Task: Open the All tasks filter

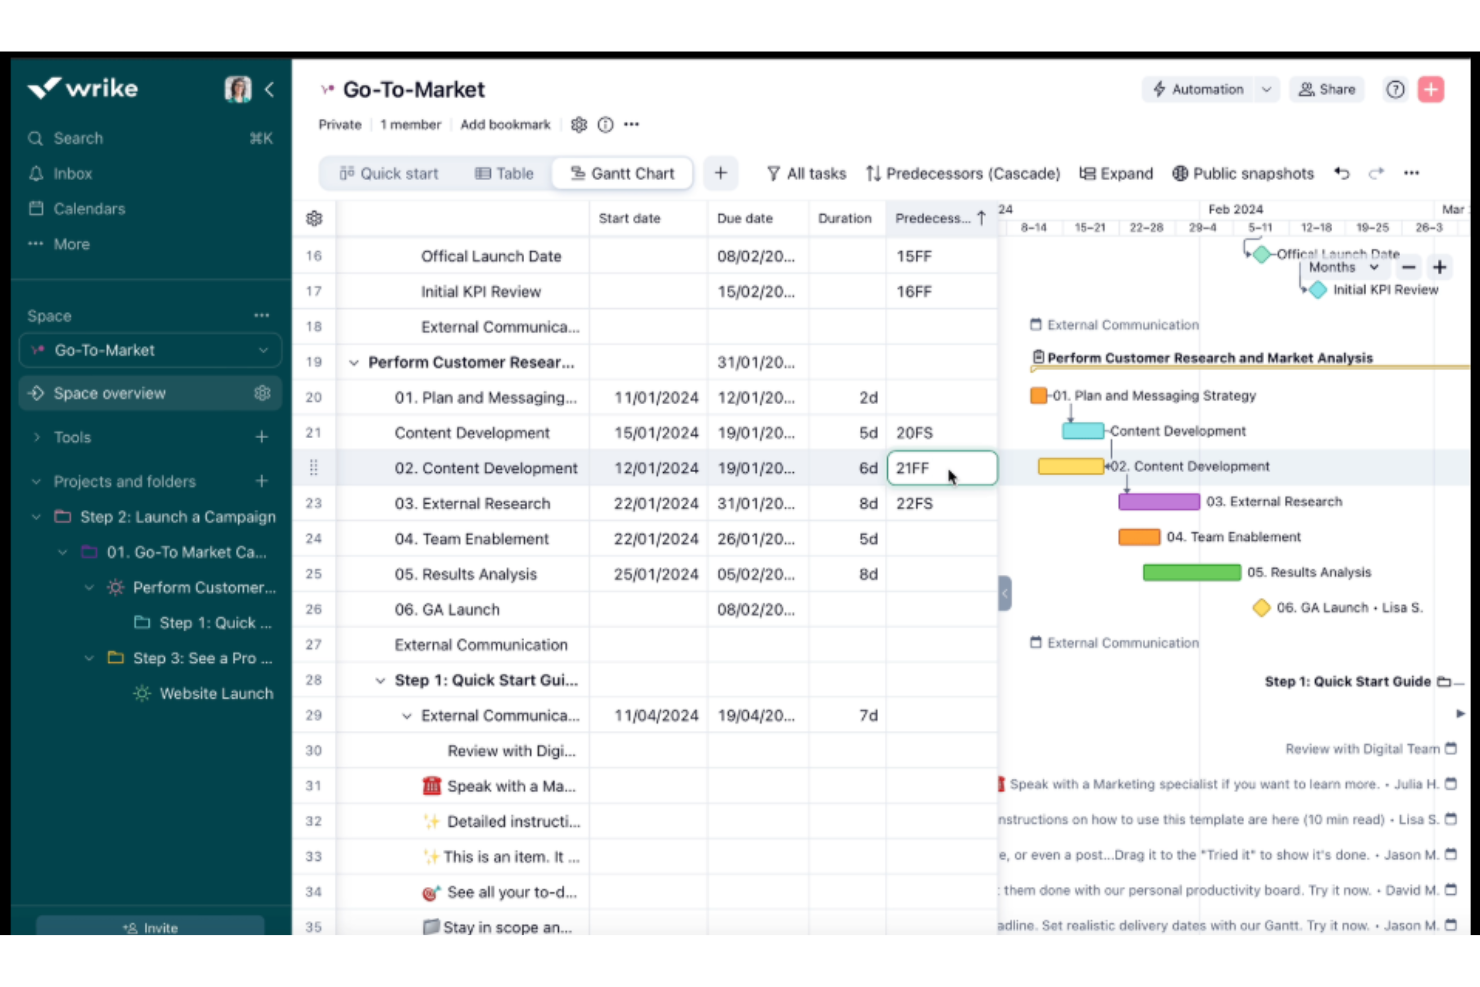Action: coord(806,173)
